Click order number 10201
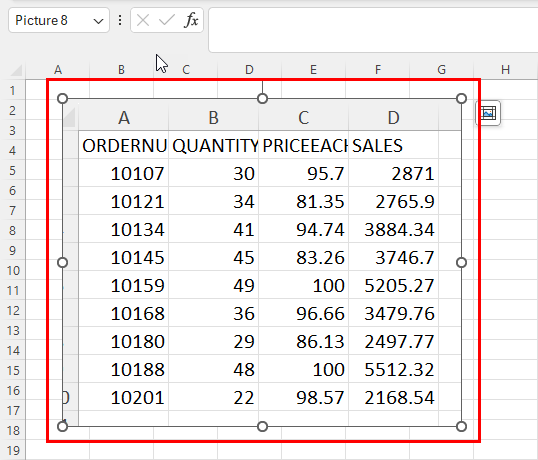This screenshot has height=460, width=538. (x=138, y=398)
